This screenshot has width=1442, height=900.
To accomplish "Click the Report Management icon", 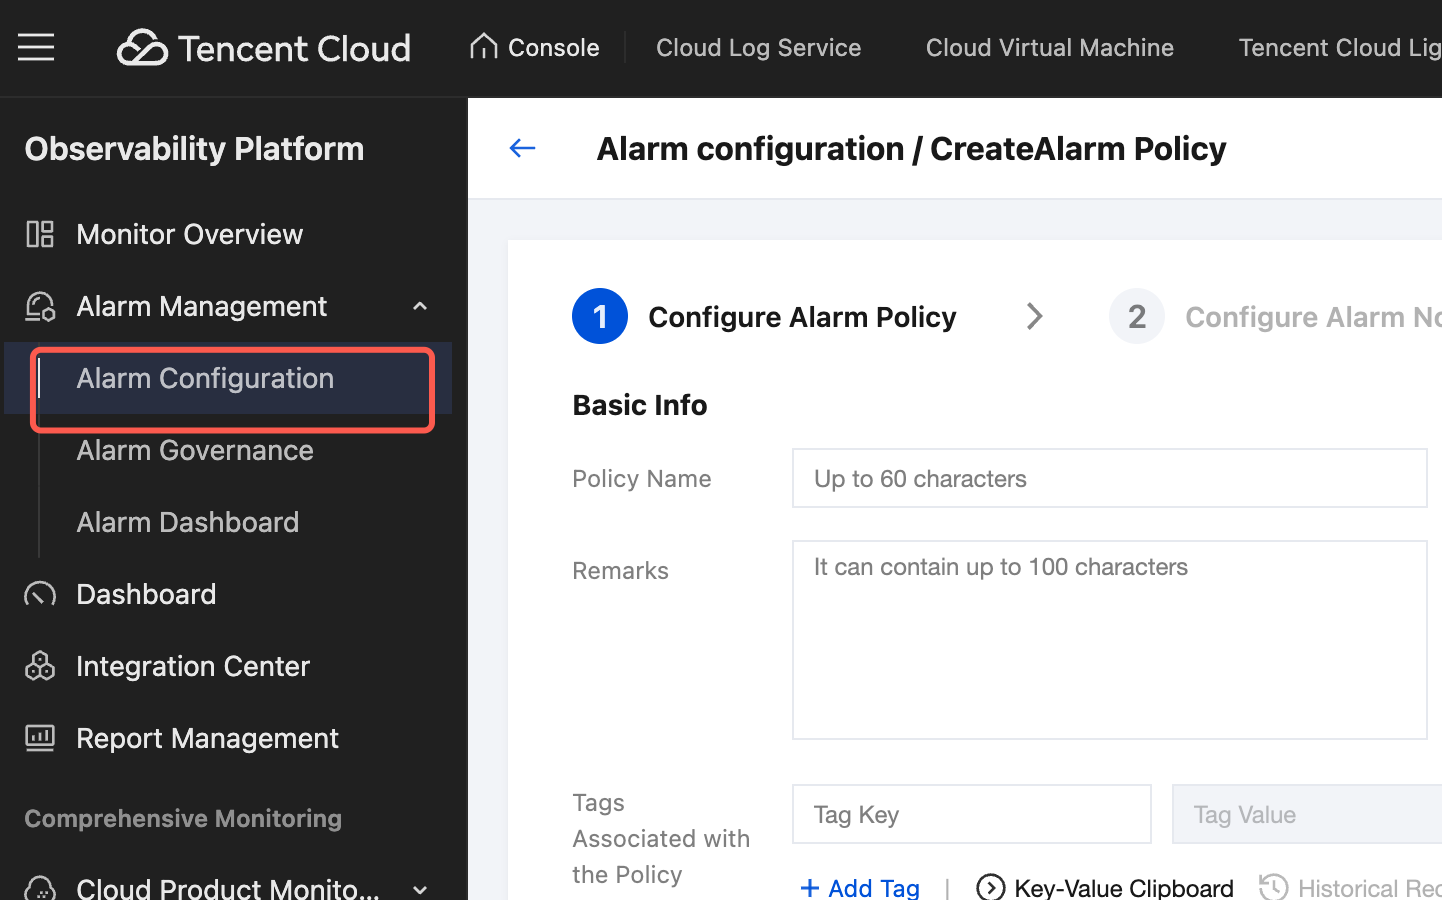I will (40, 738).
